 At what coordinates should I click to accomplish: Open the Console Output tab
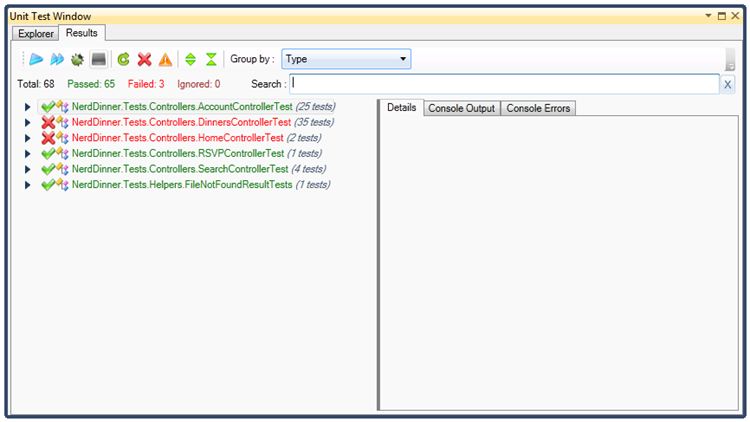462,109
